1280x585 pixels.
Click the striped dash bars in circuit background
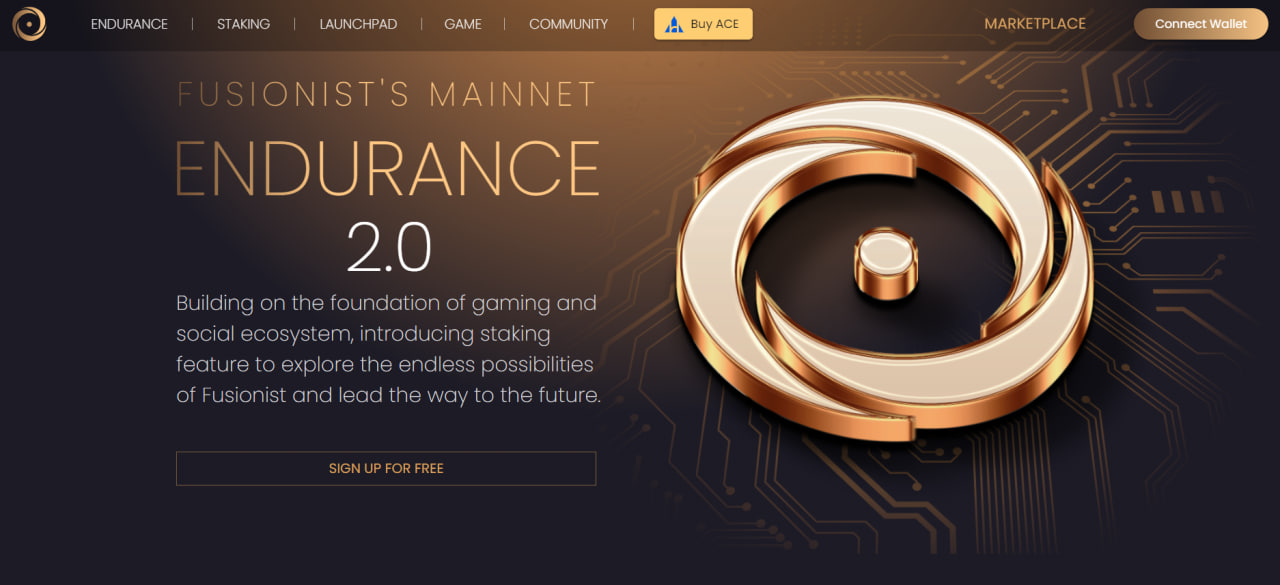[x=1186, y=203]
